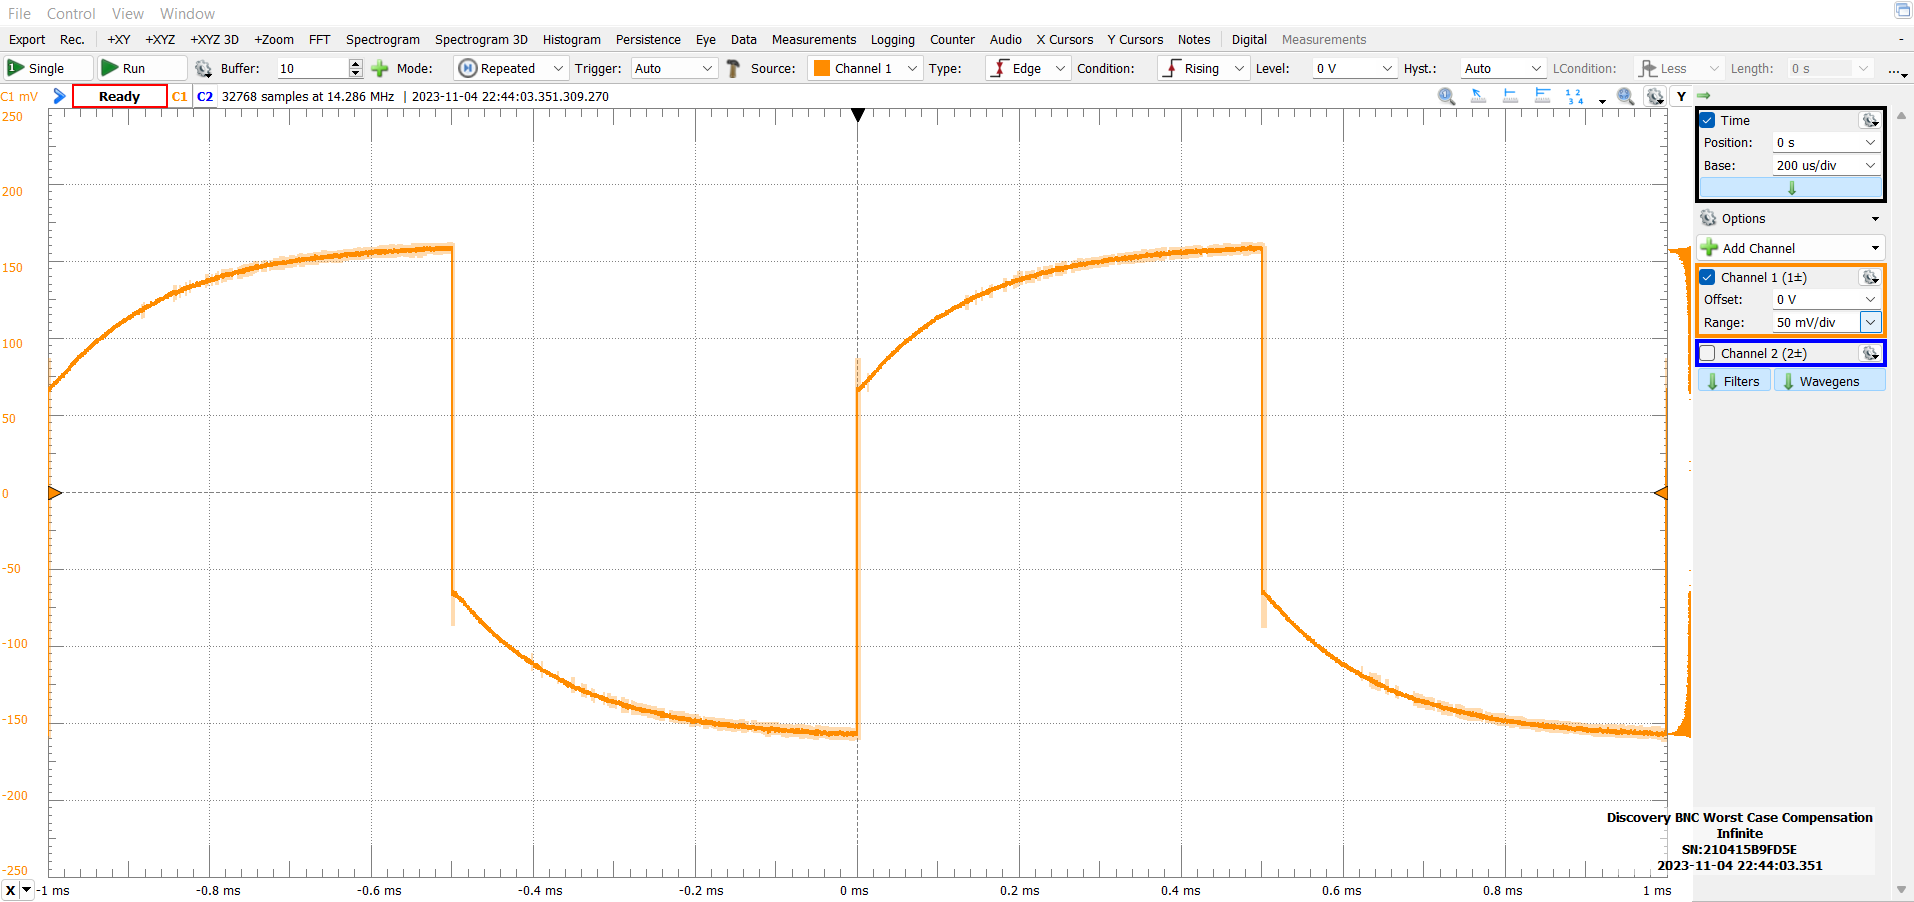
Task: Open the Condition dropdown (Rising)
Action: tap(1203, 68)
